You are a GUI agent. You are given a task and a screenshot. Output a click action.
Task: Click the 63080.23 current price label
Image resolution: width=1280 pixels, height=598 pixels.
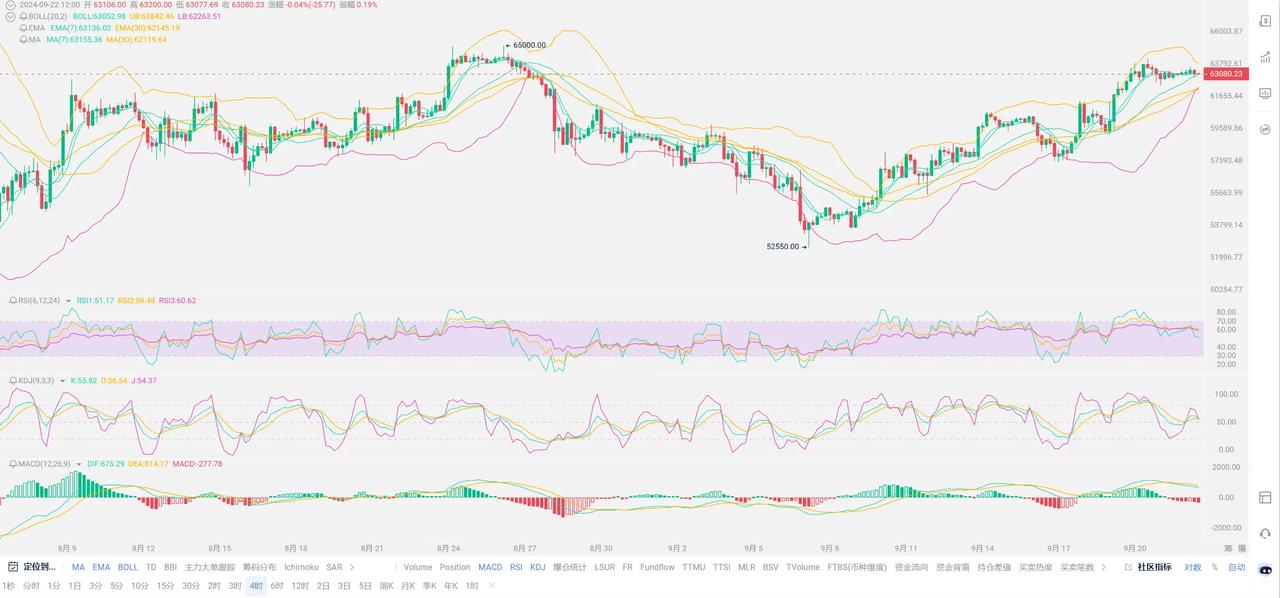[1225, 74]
